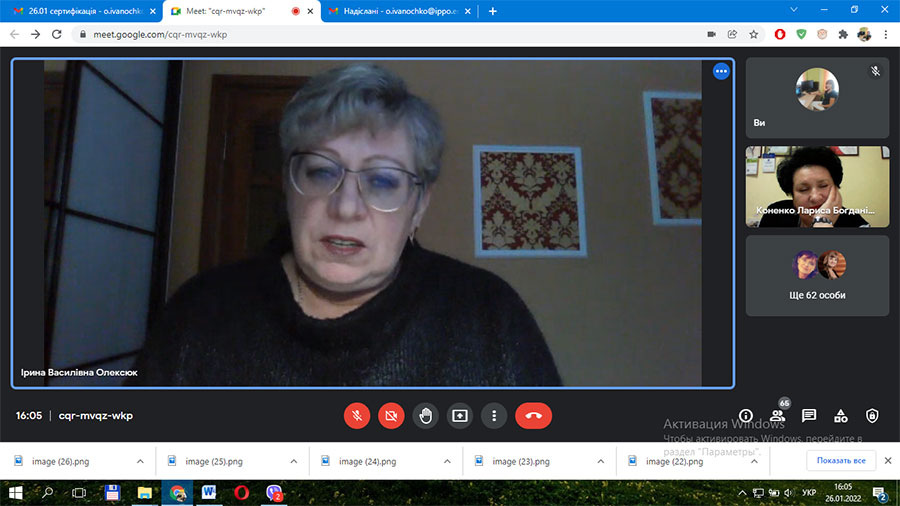
Task: Select Коненко Лариса Богданівна video tile
Action: (x=817, y=186)
